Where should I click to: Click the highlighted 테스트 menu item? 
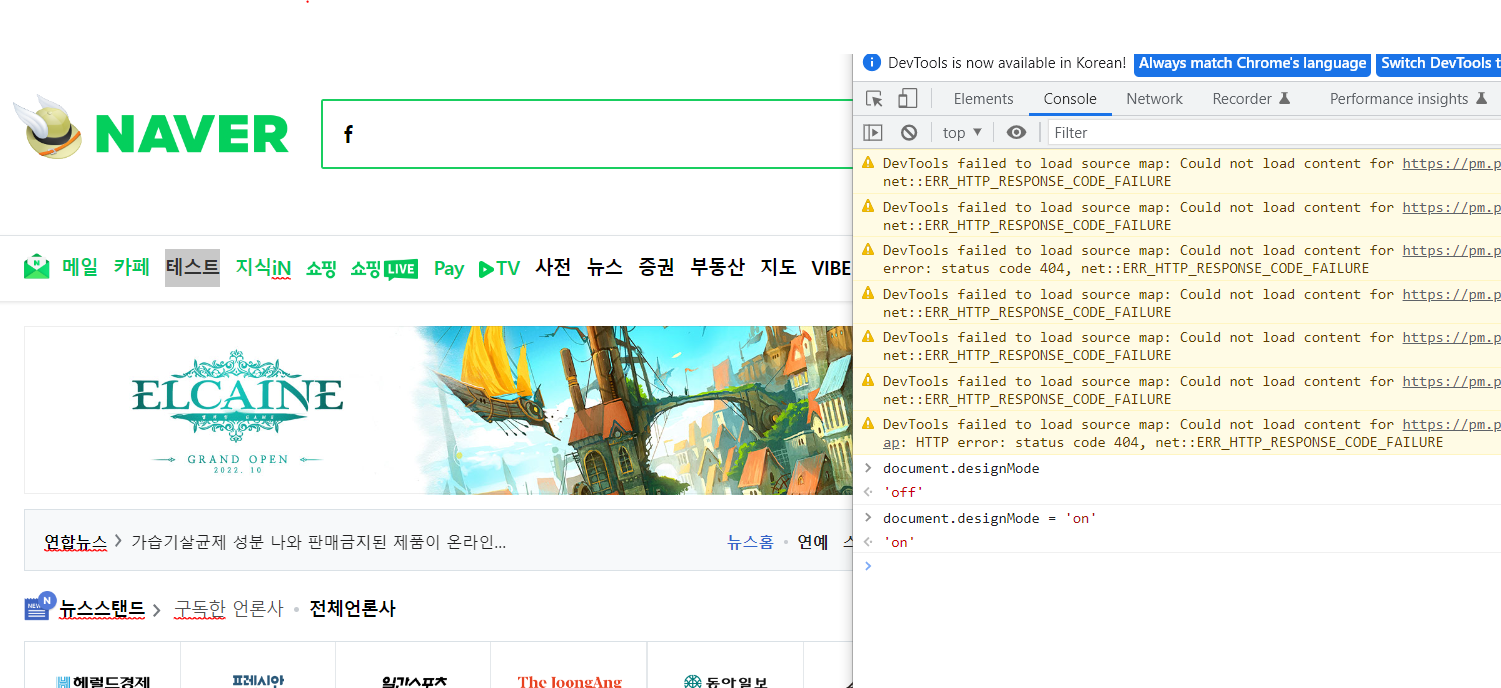click(x=192, y=267)
